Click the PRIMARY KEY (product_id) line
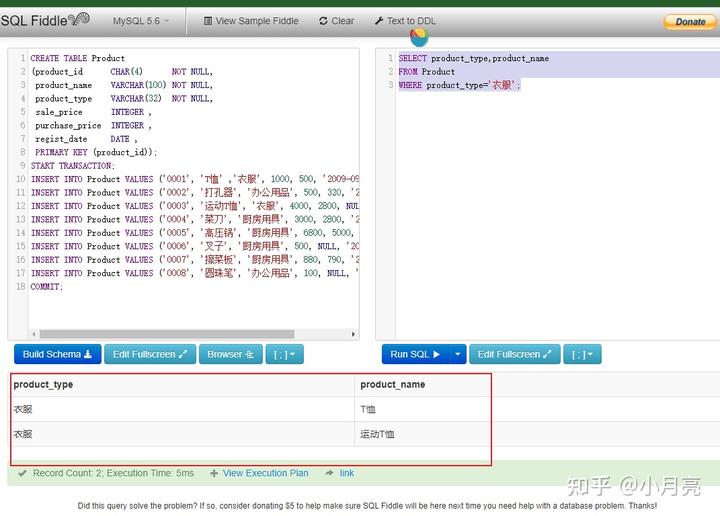 point(96,152)
